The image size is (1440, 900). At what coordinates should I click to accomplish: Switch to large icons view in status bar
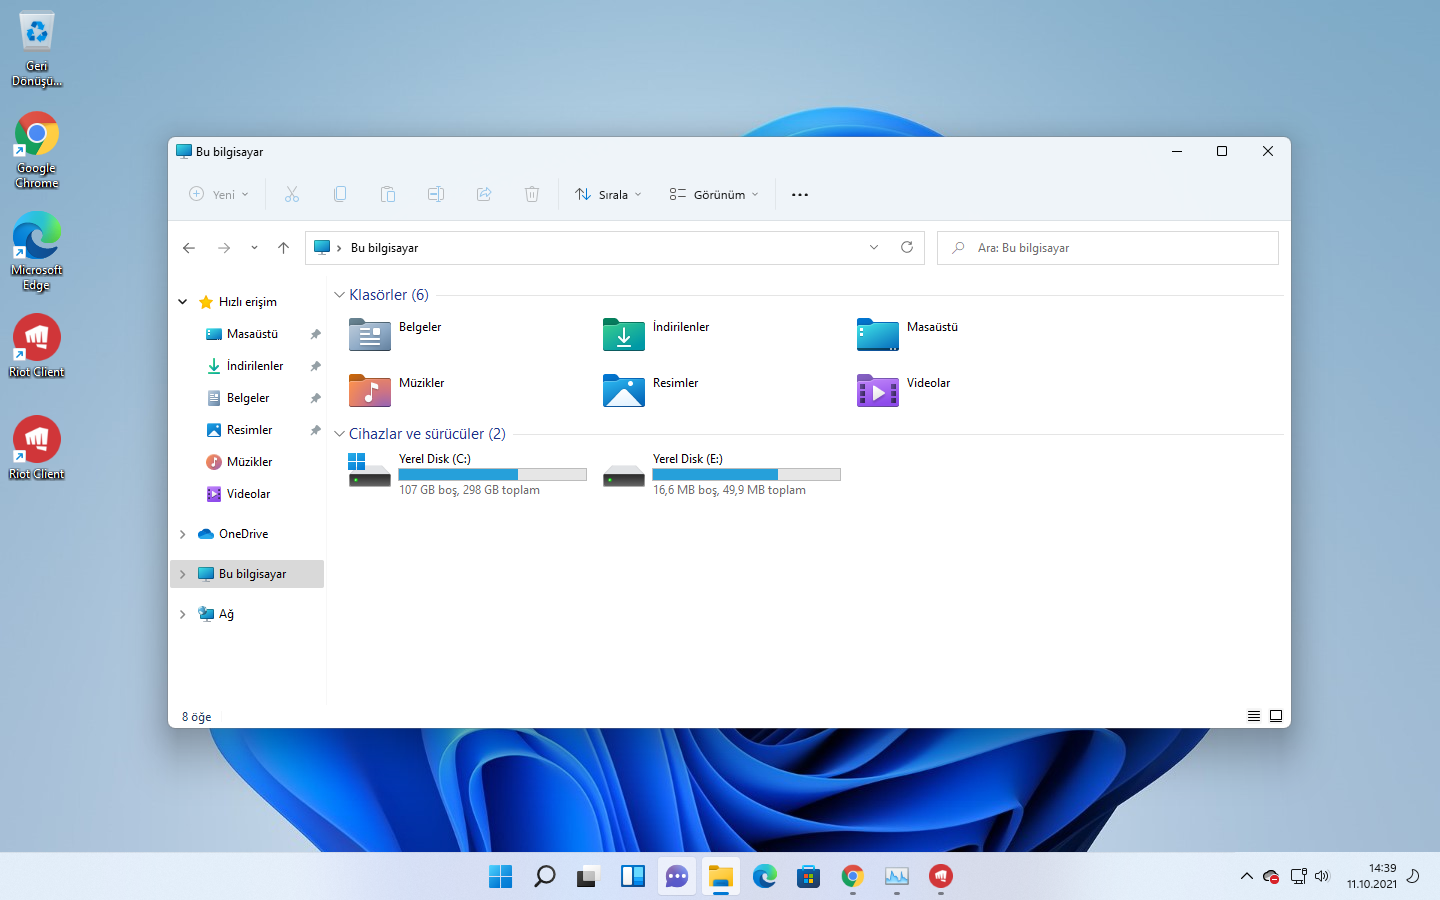(x=1276, y=716)
